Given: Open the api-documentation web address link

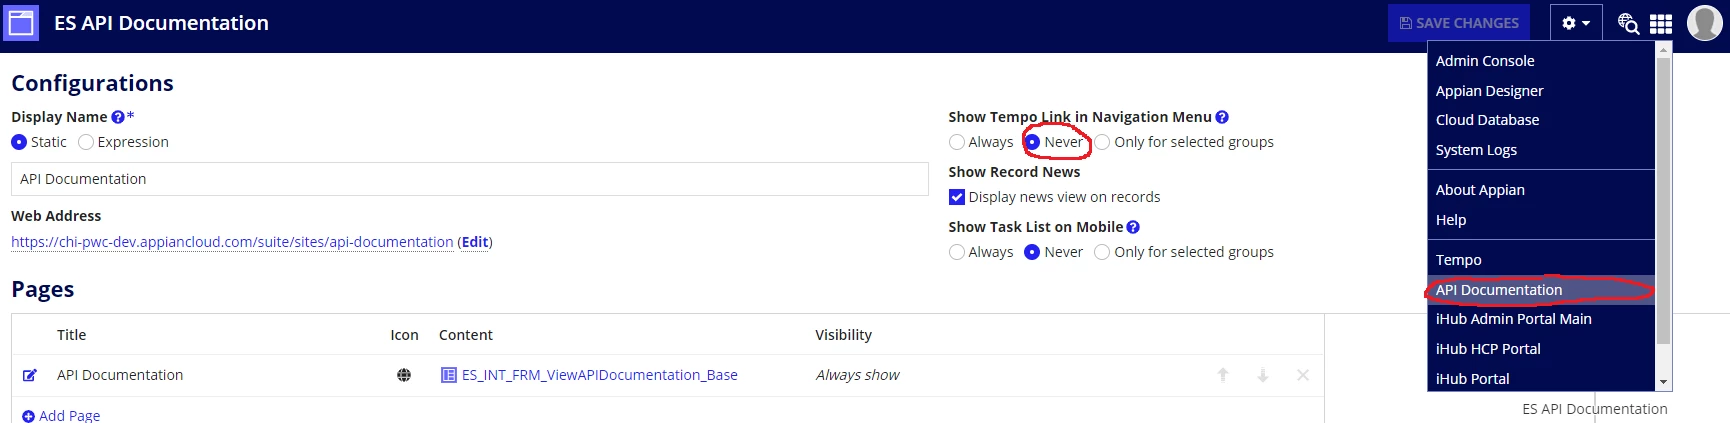Looking at the screenshot, I should (x=232, y=242).
